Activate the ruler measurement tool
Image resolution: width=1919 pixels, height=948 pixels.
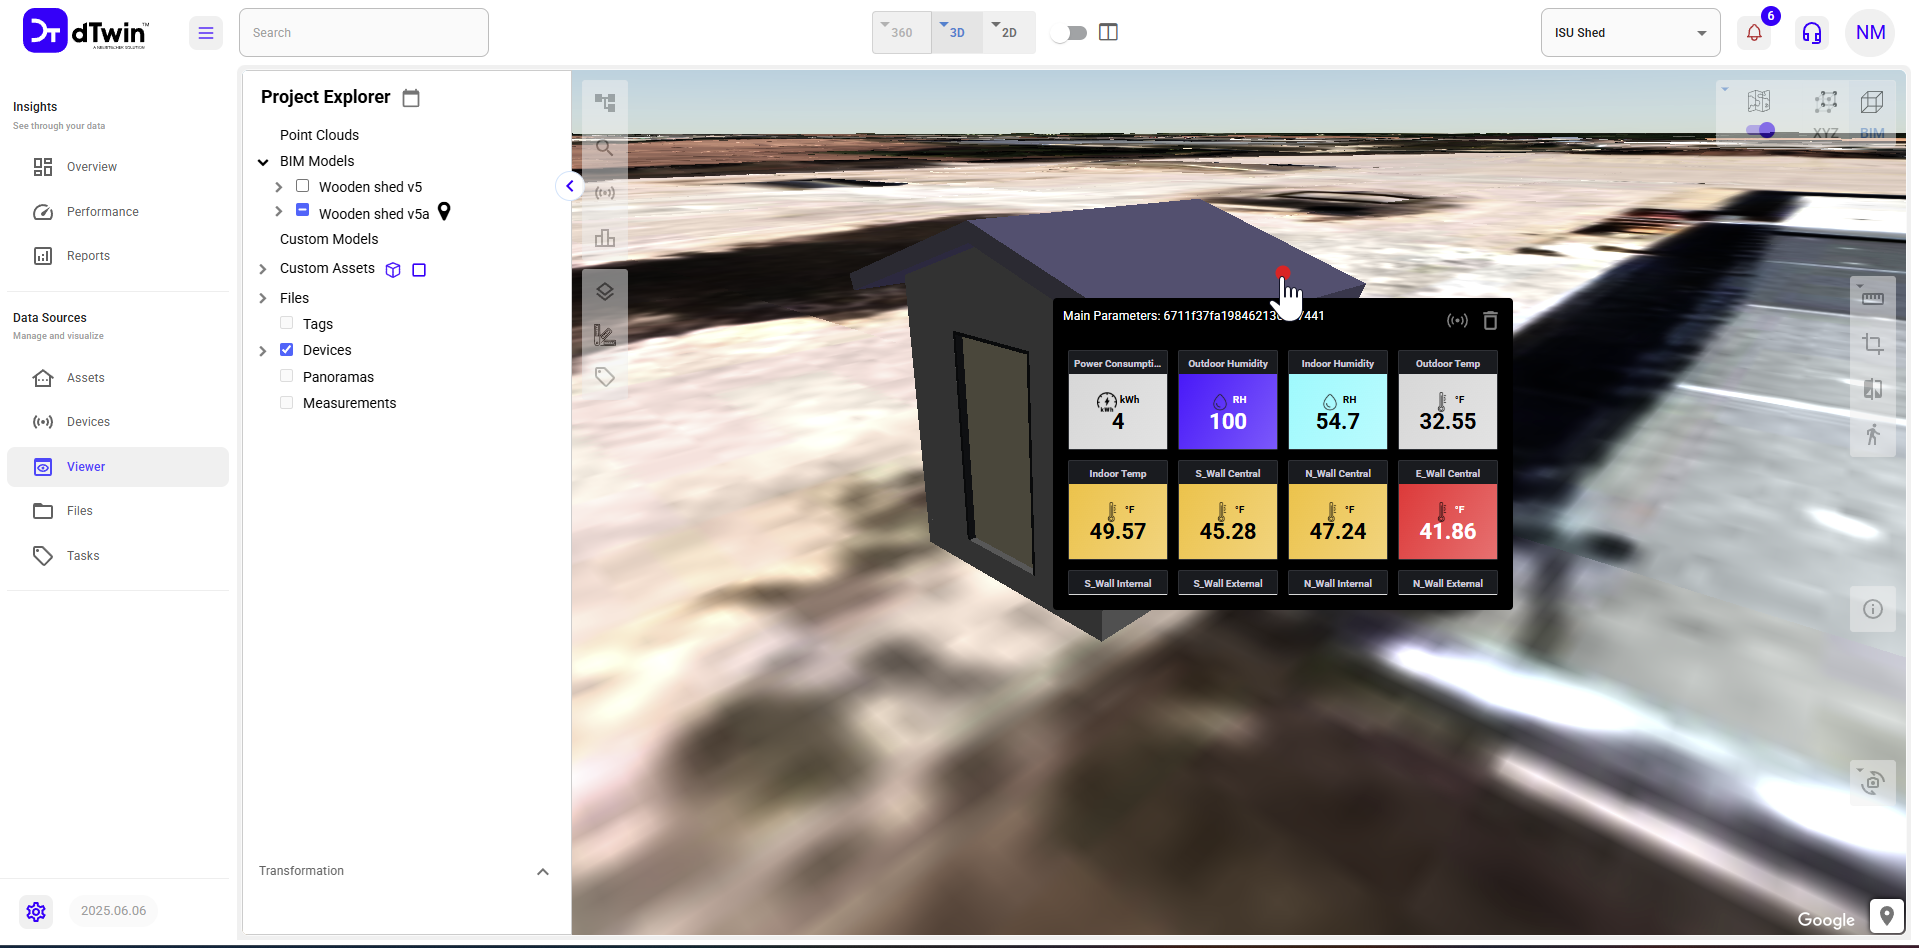tap(1873, 298)
